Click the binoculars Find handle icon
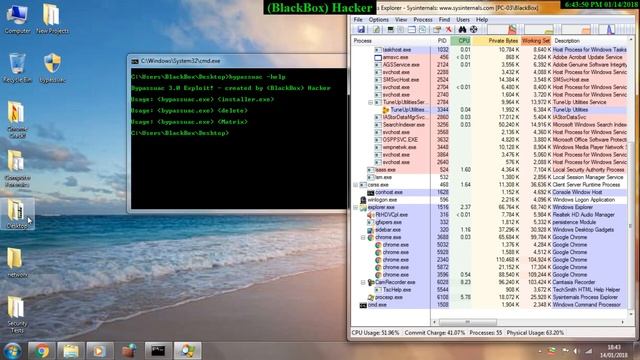The height and width of the screenshot is (360, 640). pyautogui.click(x=462, y=29)
